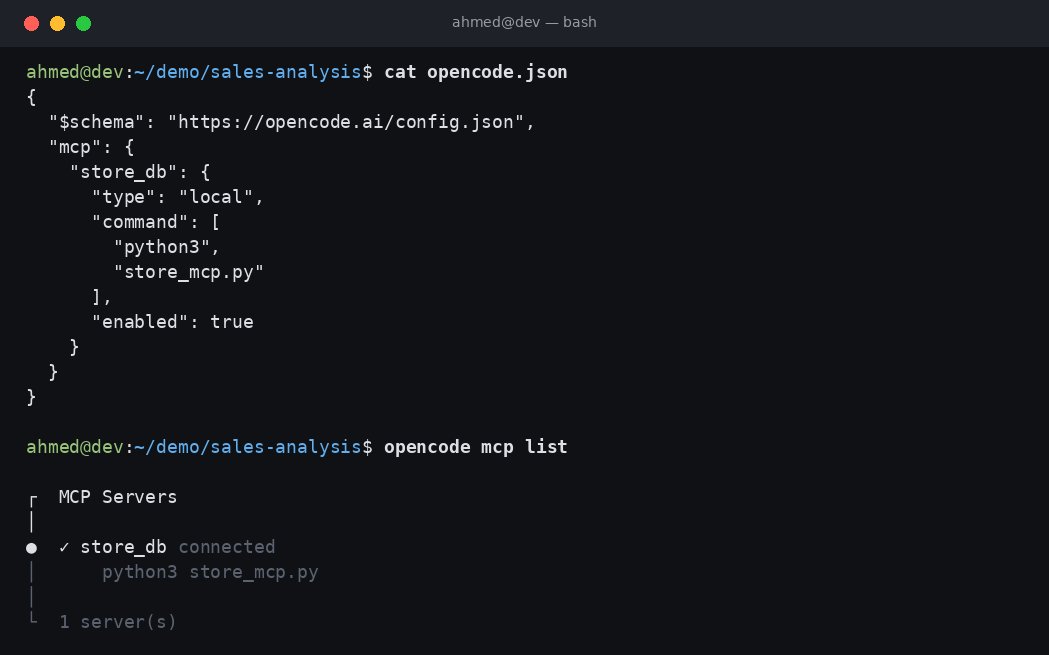
Task: Click the opencode mcp list command
Action: pos(476,446)
